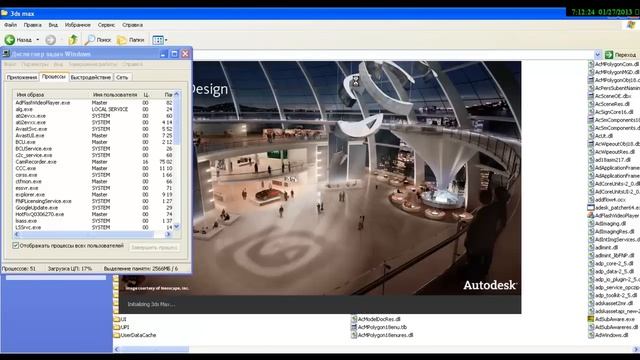Select the AdFlashVideoPlayer file icon in Explorer

591,216
